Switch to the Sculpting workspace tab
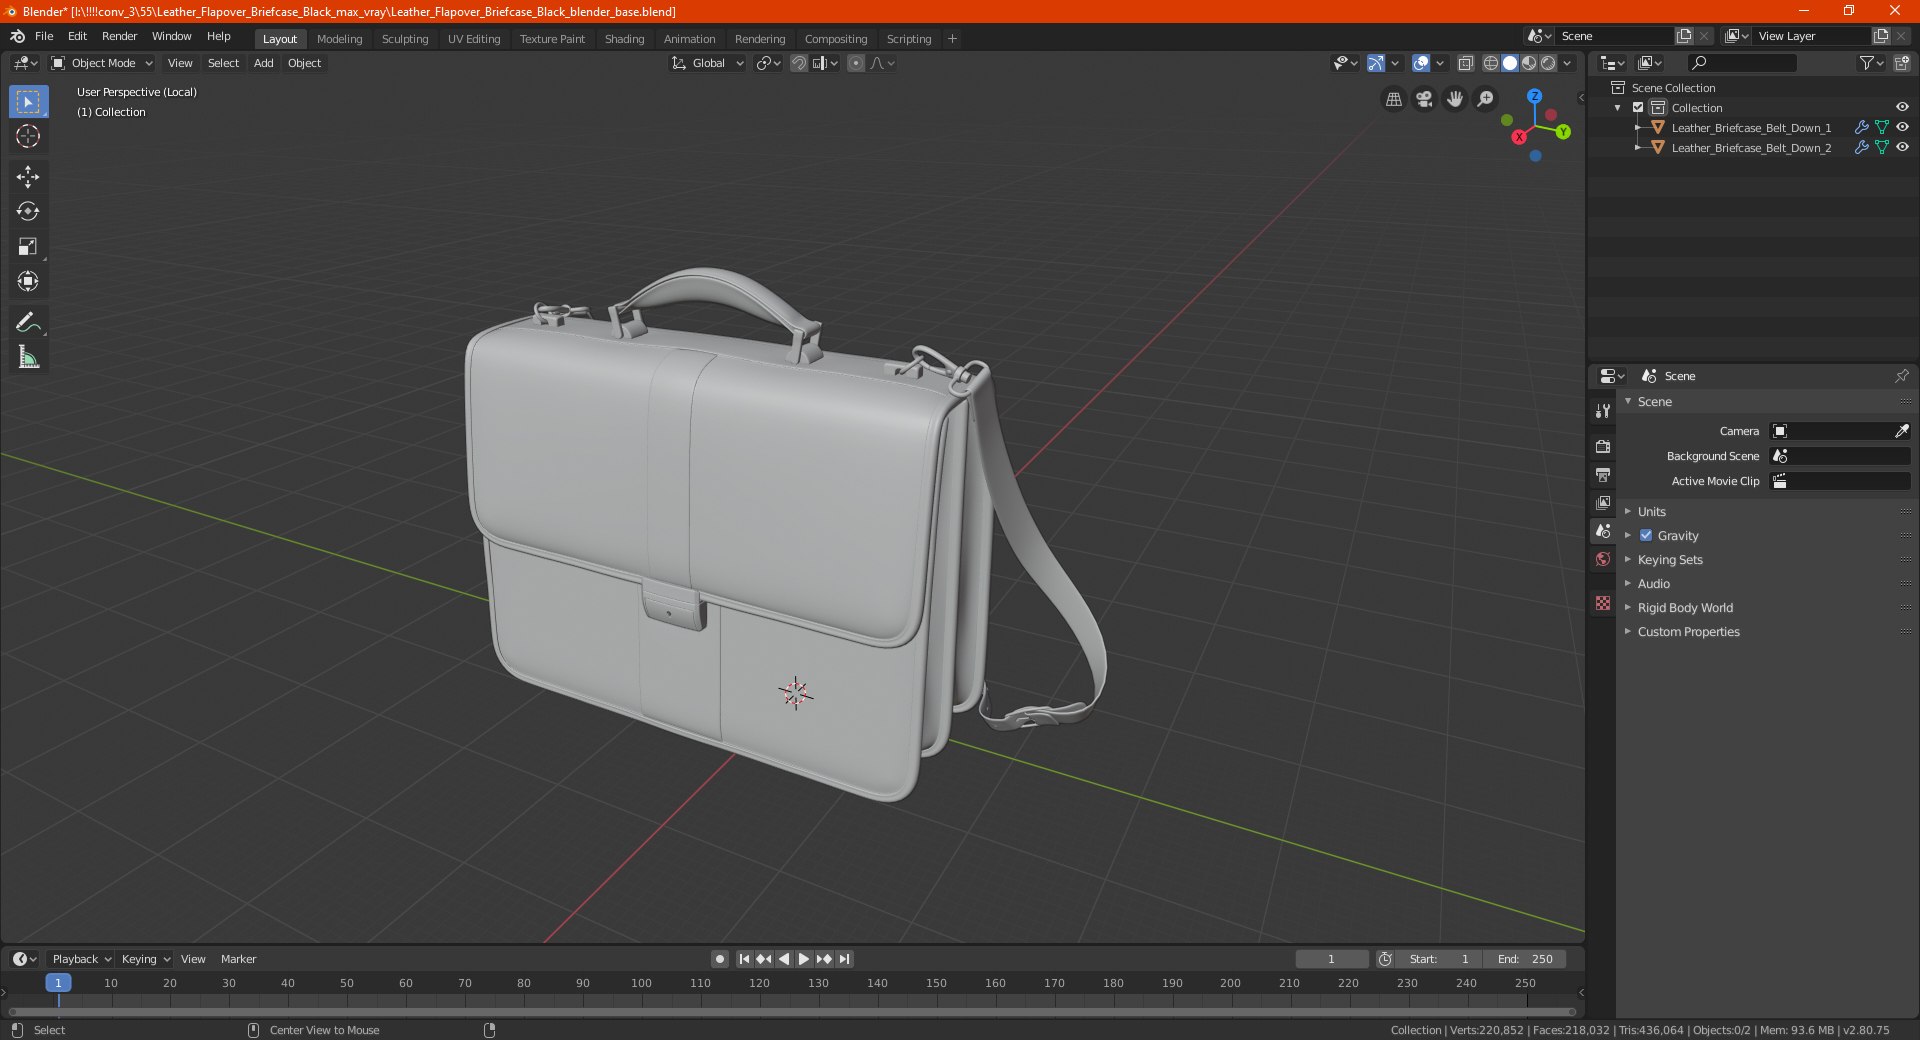1920x1040 pixels. click(405, 39)
